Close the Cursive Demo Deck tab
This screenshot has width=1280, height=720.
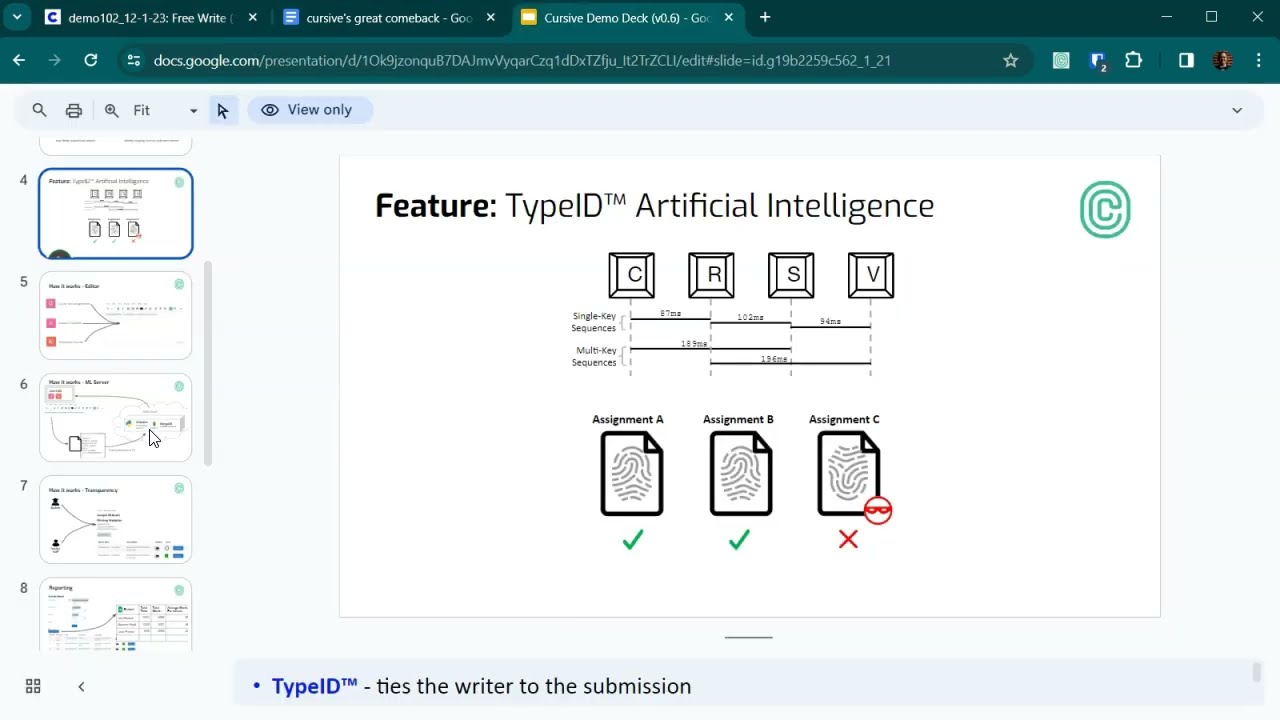point(729,17)
